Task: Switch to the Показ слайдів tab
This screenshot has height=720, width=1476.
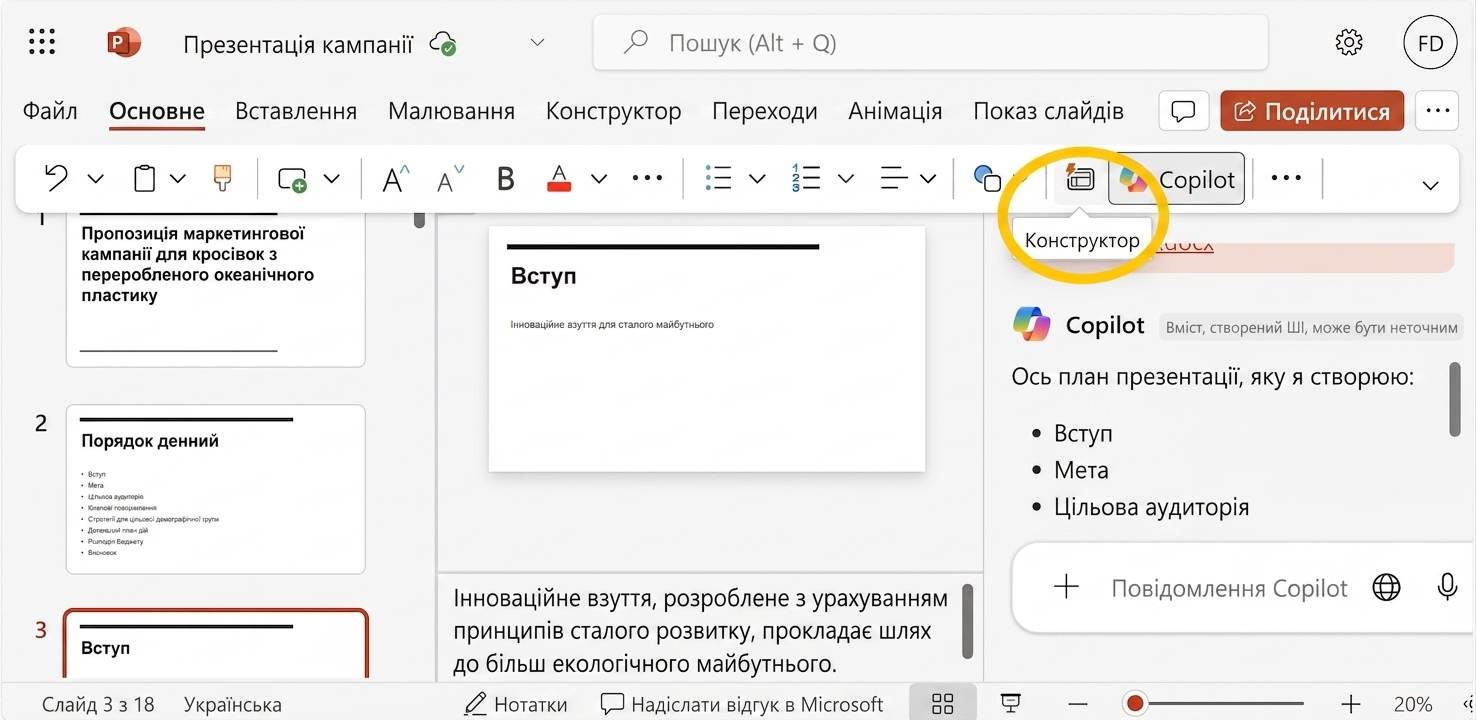Action: coord(1048,111)
